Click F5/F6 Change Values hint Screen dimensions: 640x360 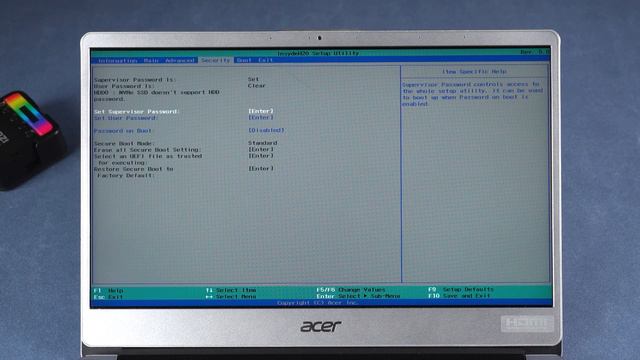351,290
